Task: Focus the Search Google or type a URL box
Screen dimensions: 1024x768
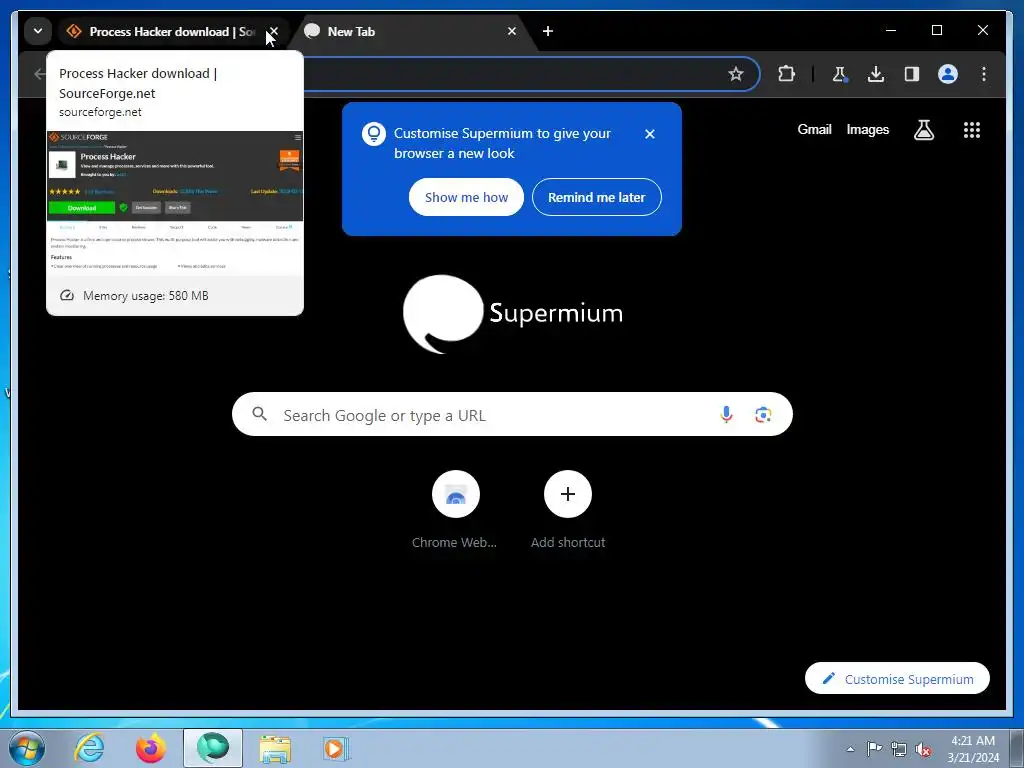Action: [x=512, y=415]
